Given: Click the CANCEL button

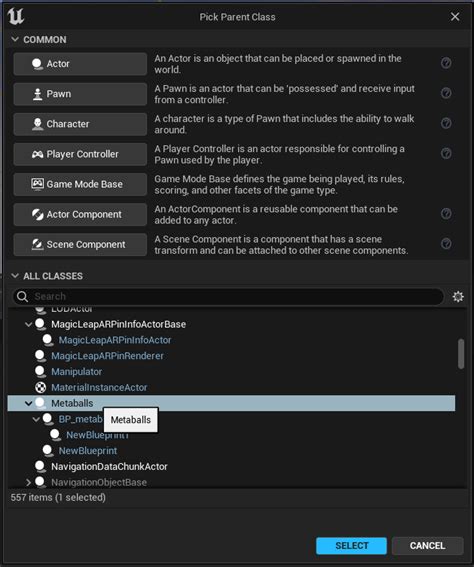Looking at the screenshot, I should 427,545.
